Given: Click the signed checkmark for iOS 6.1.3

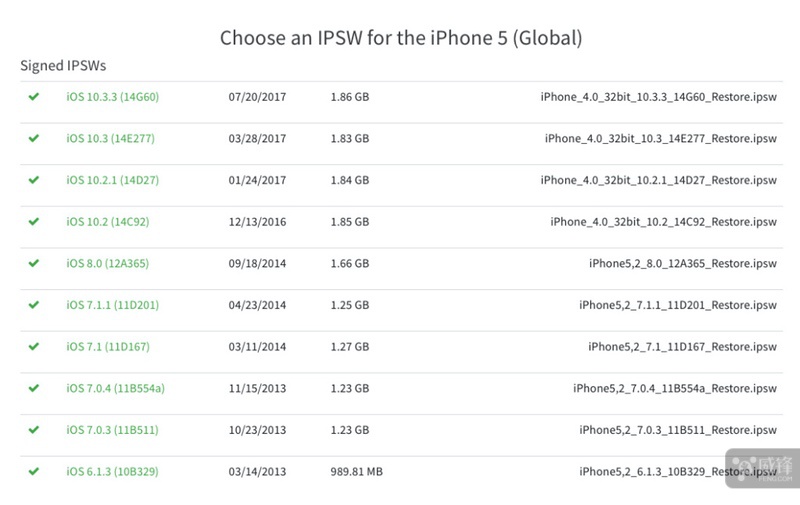Looking at the screenshot, I should pos(34,470).
